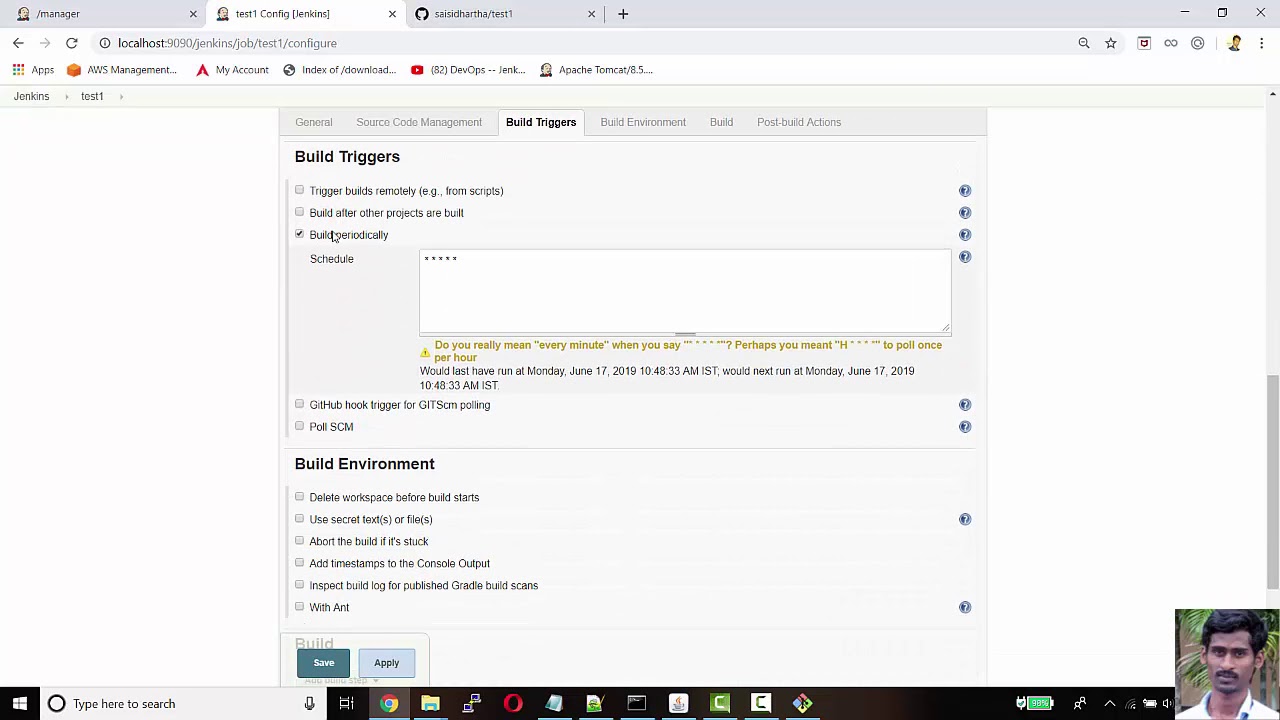Screen dimensions: 1280x720
Task: Expand the test1 breadcrumb dropdown arrow
Action: pyautogui.click(x=121, y=97)
